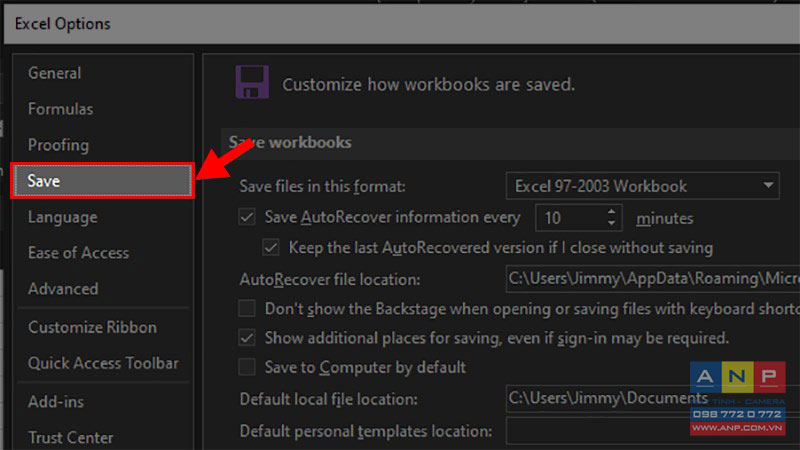
Task: Go to Ease of Access settings
Action: pyautogui.click(x=78, y=253)
